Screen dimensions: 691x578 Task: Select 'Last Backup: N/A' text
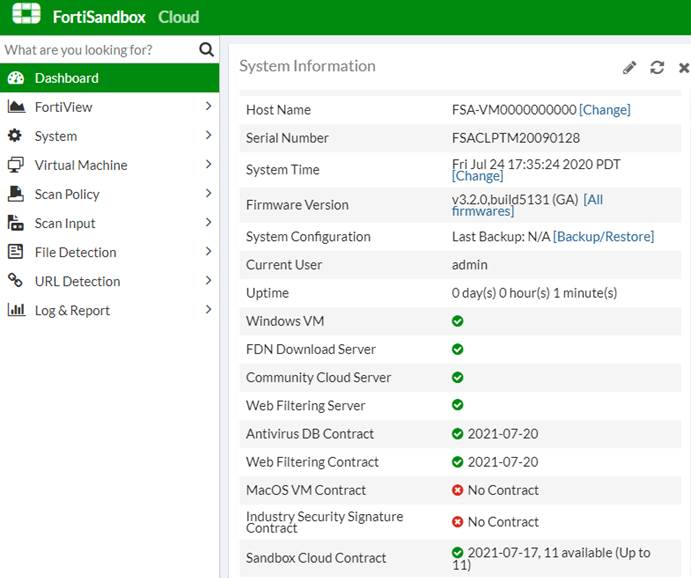pos(501,237)
